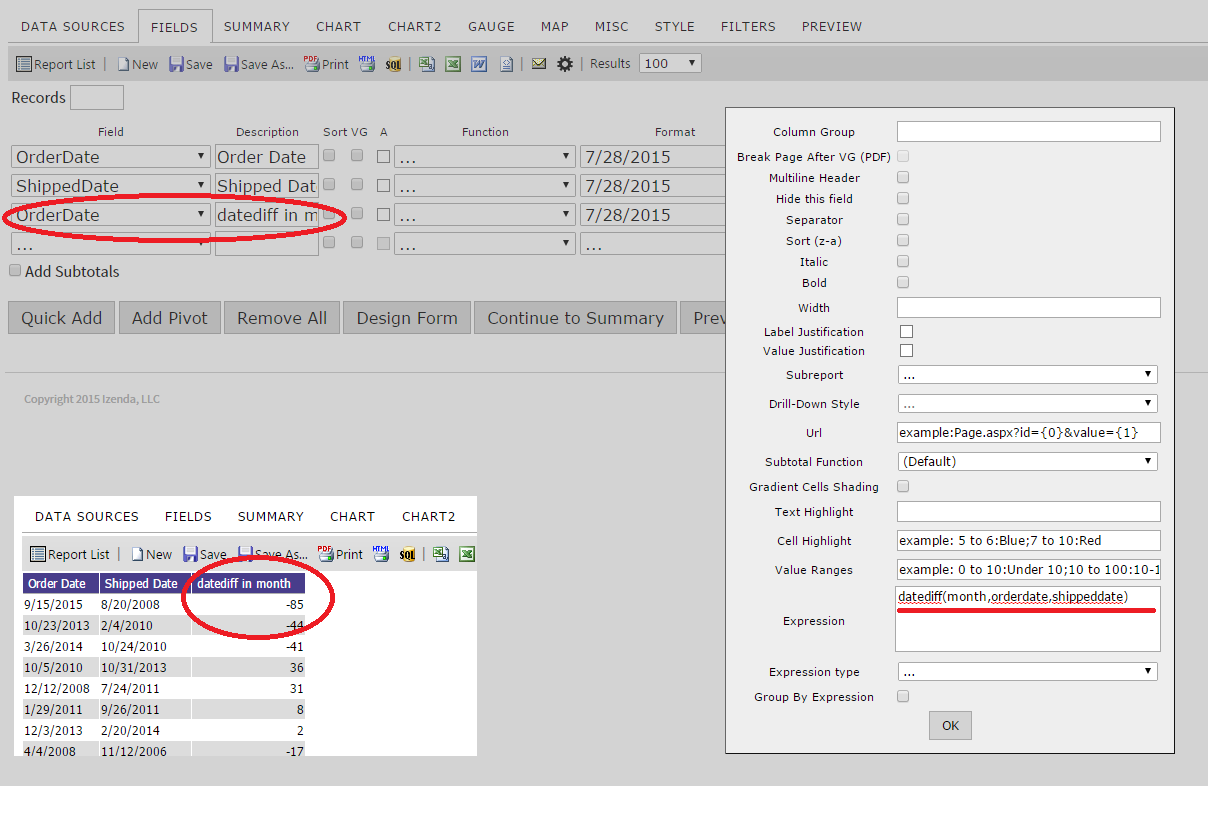This screenshot has height=838, width=1208.
Task: Click the Remove All button
Action: pyautogui.click(x=282, y=318)
